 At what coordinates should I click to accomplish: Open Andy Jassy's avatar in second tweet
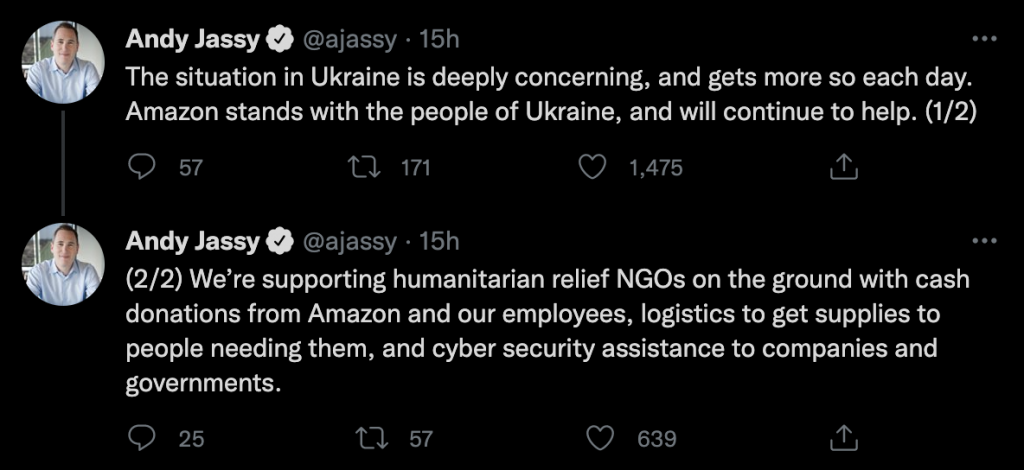pyautogui.click(x=63, y=264)
